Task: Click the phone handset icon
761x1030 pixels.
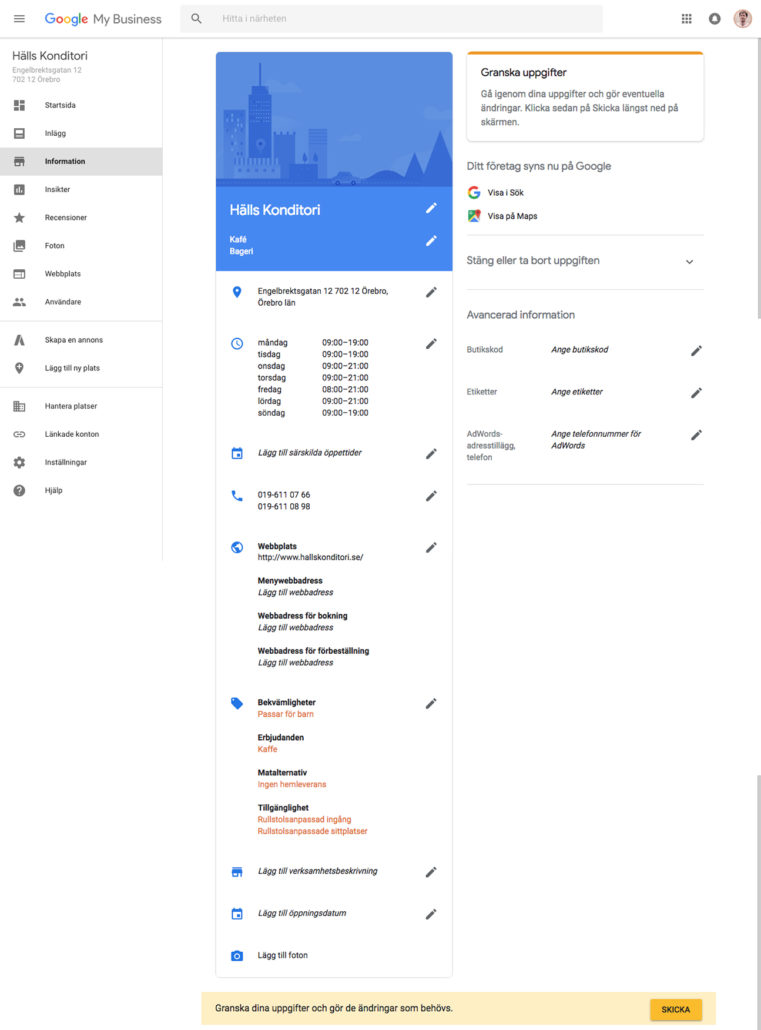Action: pyautogui.click(x=237, y=496)
